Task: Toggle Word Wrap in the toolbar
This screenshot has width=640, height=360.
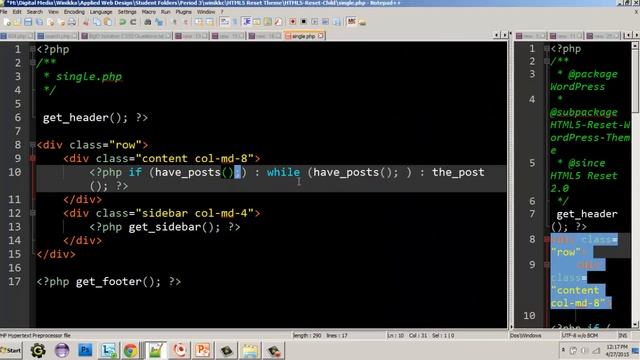Action: [224, 22]
